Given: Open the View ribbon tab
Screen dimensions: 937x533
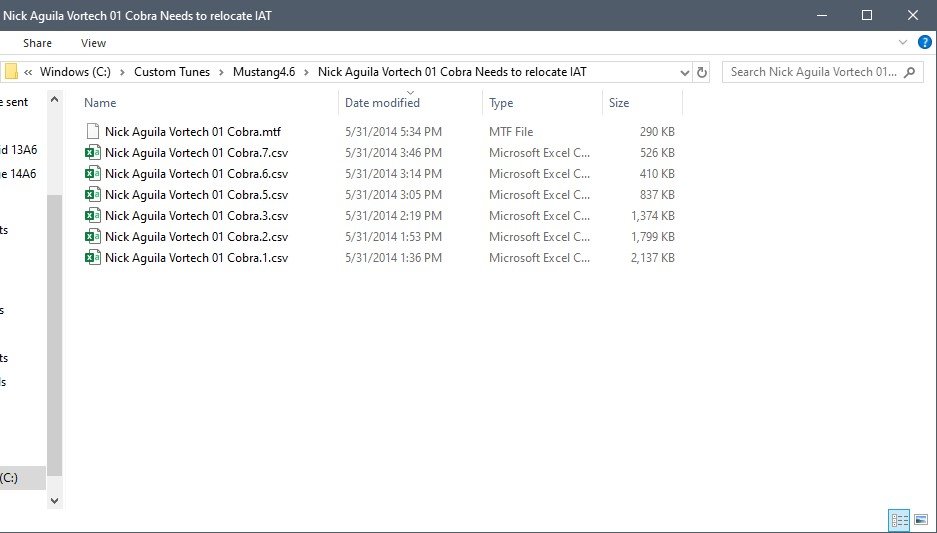Looking at the screenshot, I should click(x=93, y=43).
